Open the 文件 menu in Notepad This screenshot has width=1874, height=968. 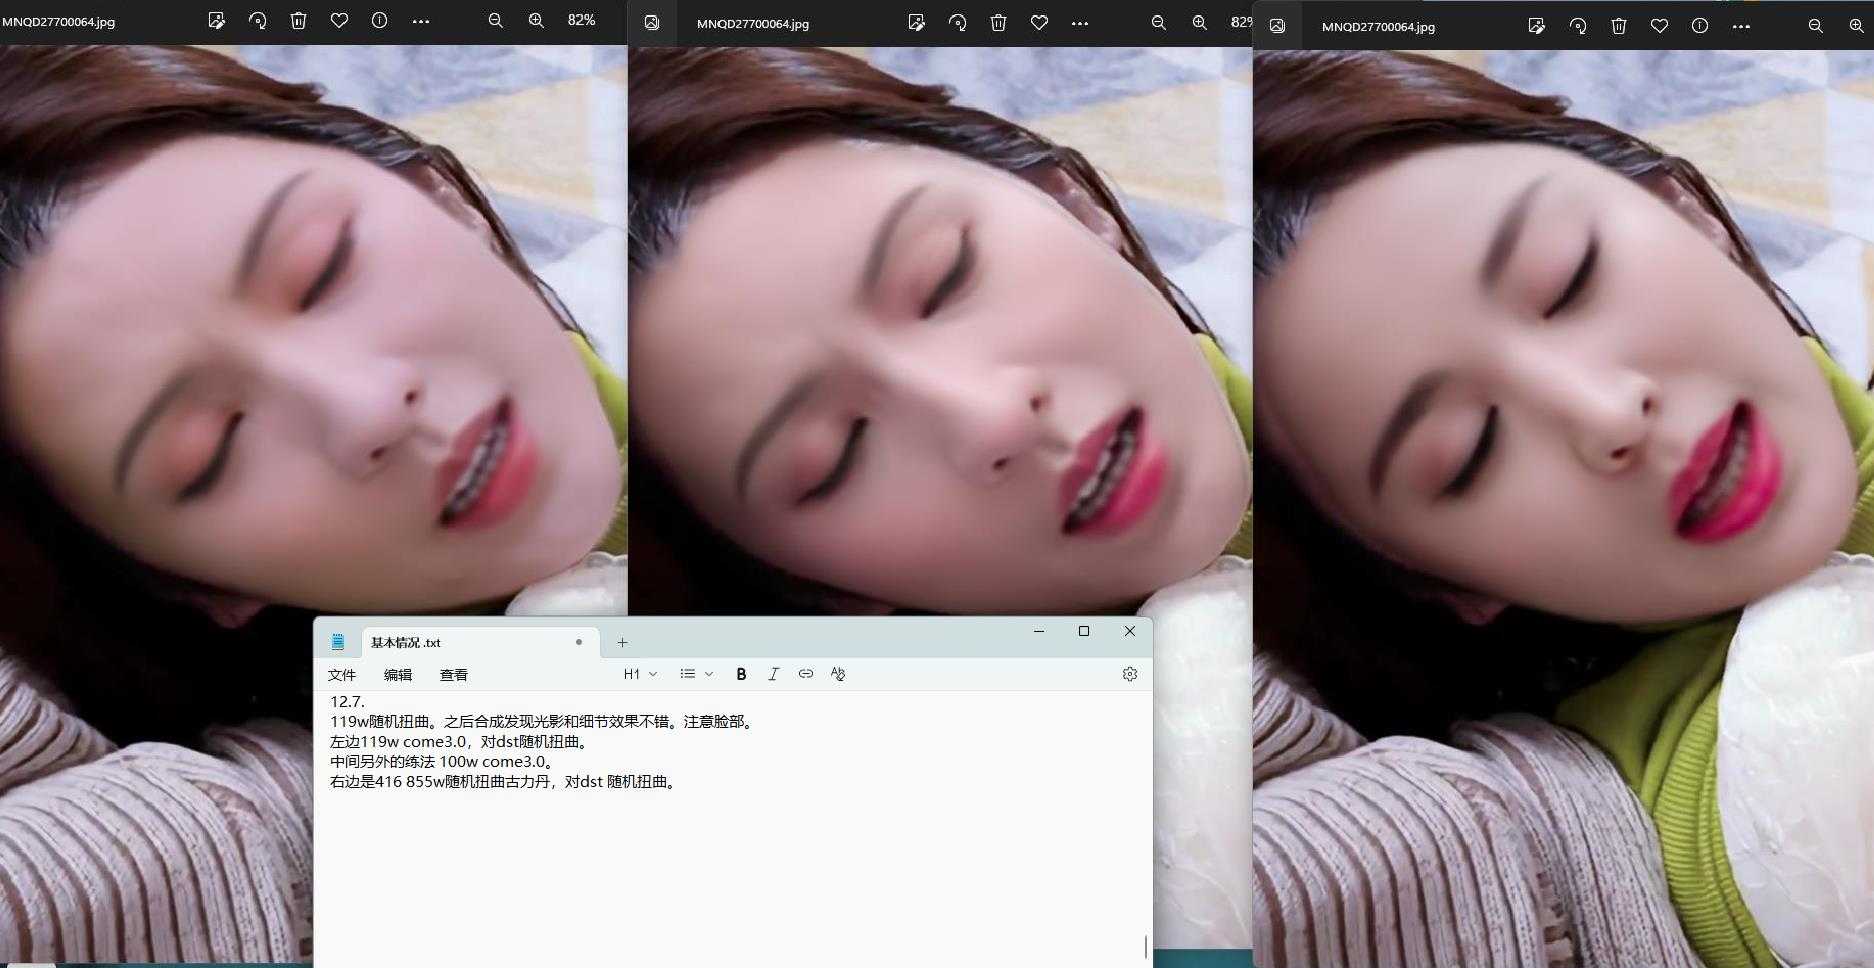click(x=343, y=674)
